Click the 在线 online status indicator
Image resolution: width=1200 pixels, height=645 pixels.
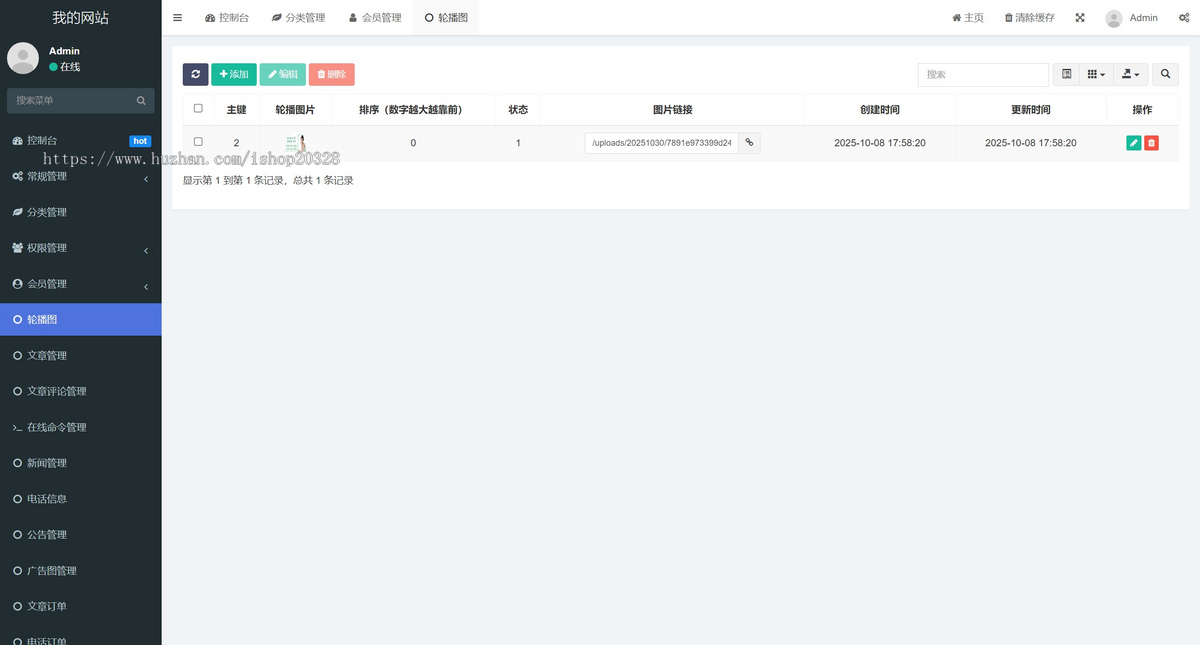point(65,67)
